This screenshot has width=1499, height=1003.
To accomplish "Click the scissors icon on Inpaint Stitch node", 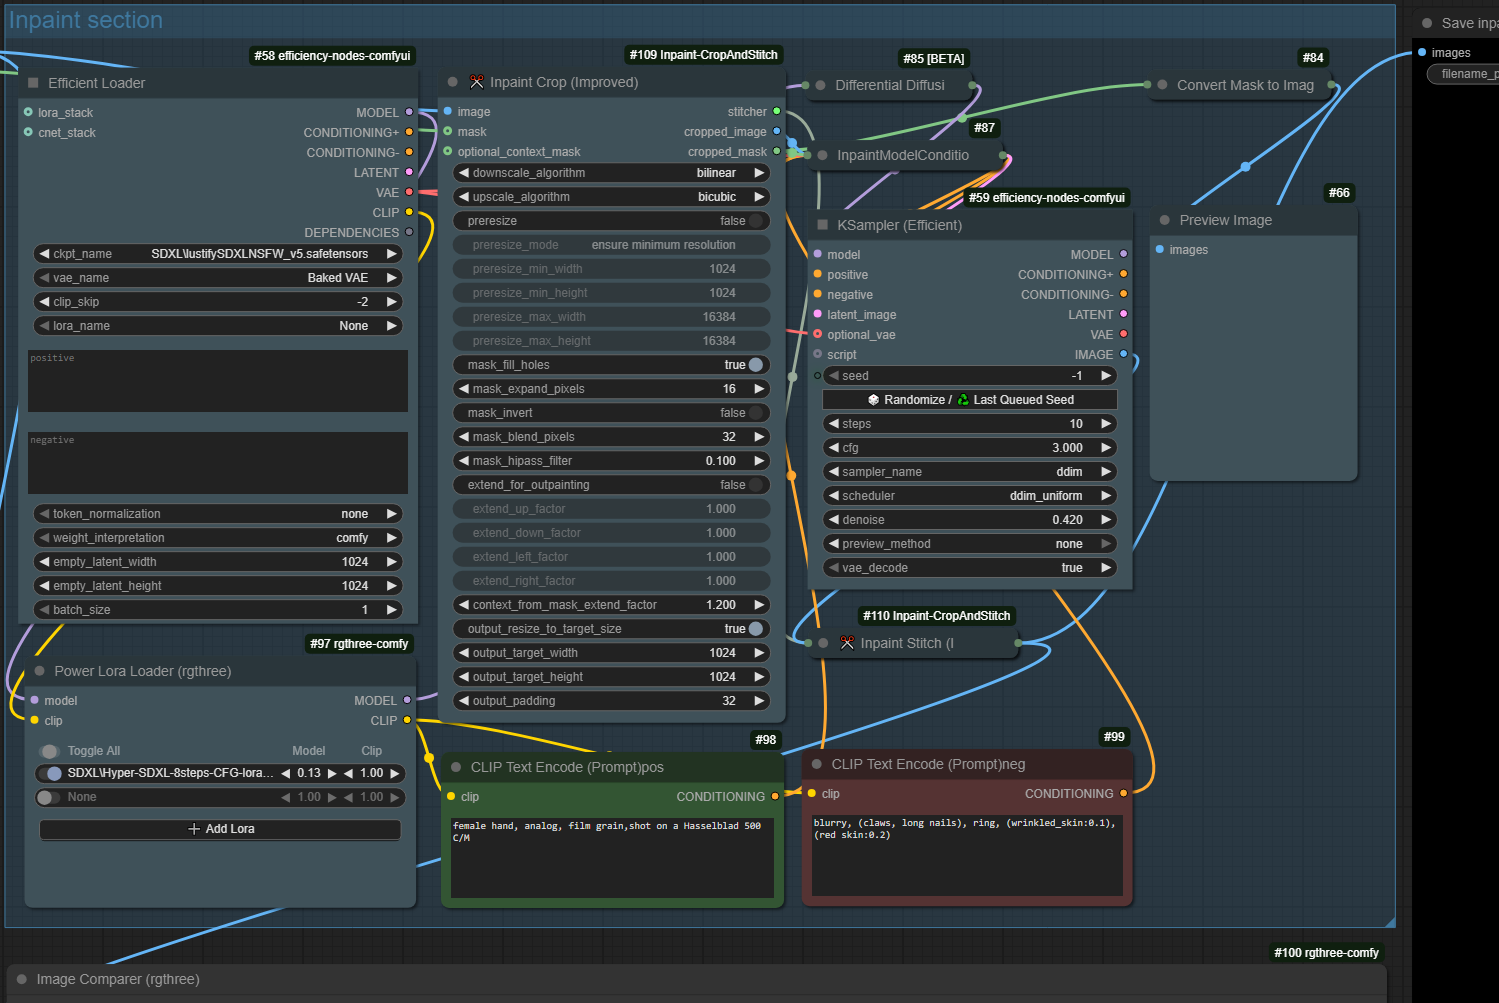I will click(x=847, y=643).
